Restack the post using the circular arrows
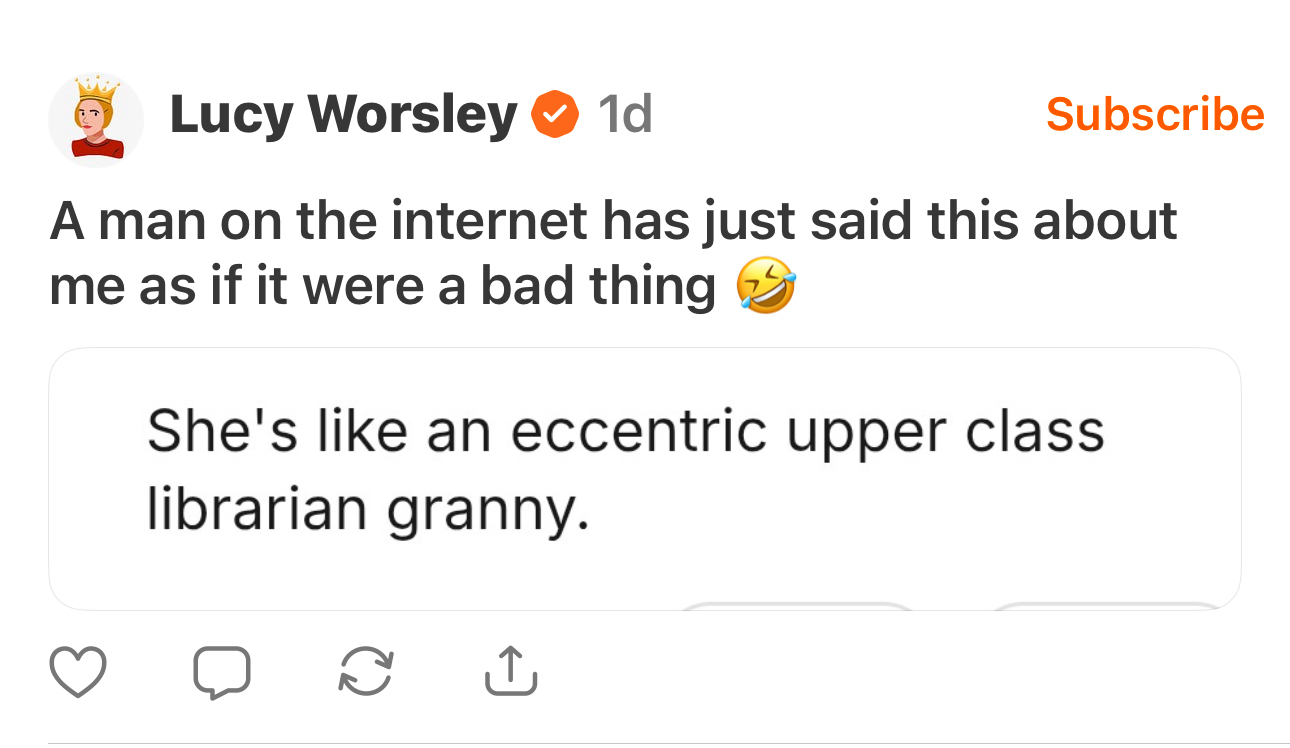Viewport: 1290px width, 748px height. (366, 672)
